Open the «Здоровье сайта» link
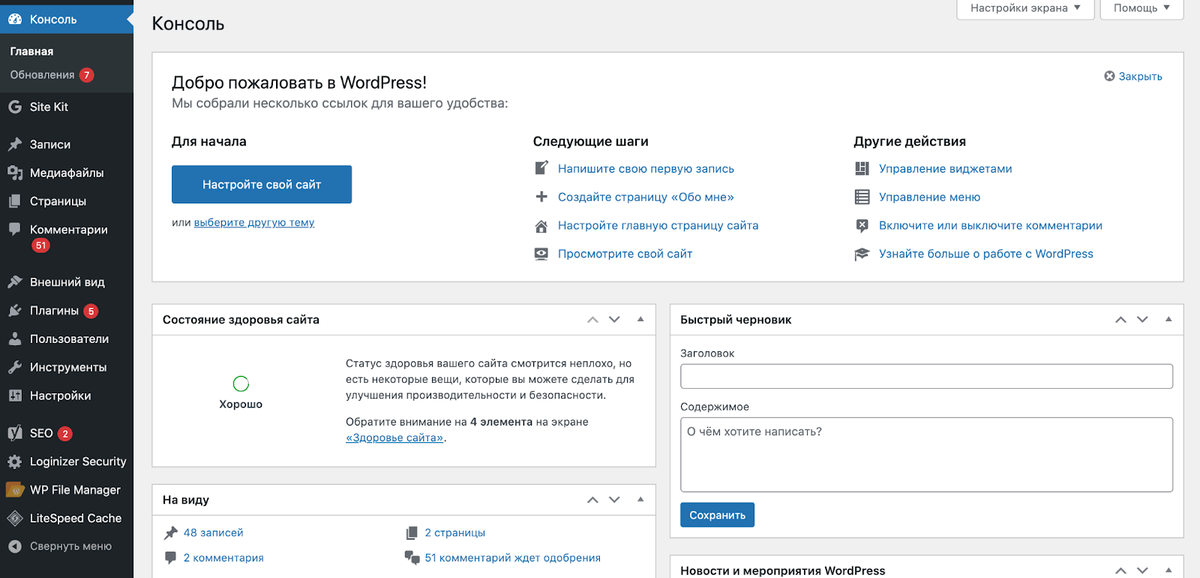The image size is (1200, 578). (395, 438)
